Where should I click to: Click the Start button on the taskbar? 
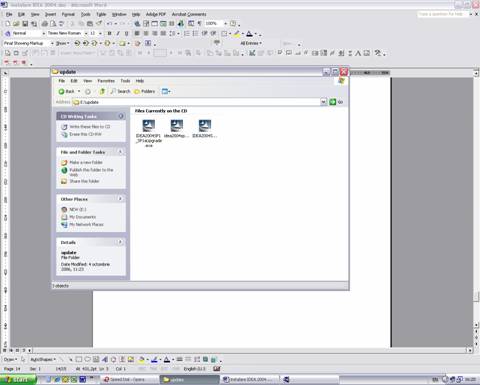tap(18, 380)
